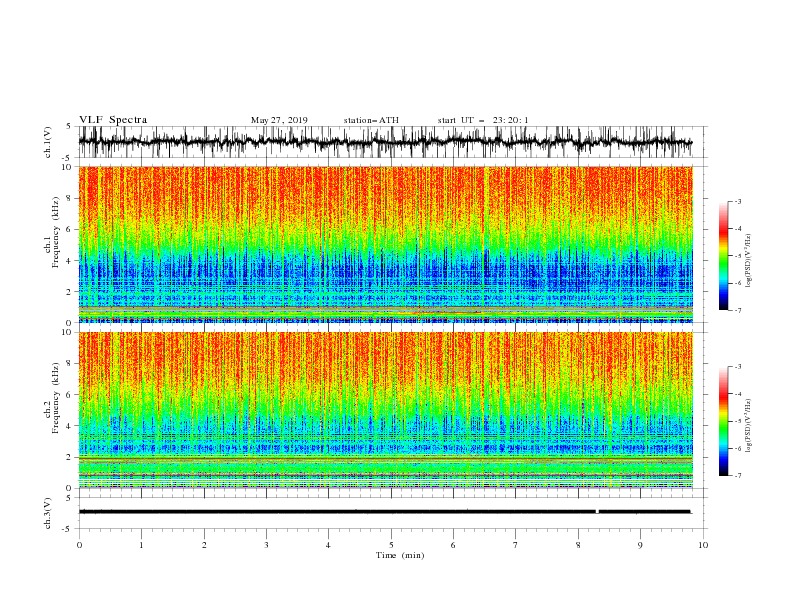The height and width of the screenshot is (612, 792).
Task: Click the date 'May 27, 2019'
Action: point(279,120)
